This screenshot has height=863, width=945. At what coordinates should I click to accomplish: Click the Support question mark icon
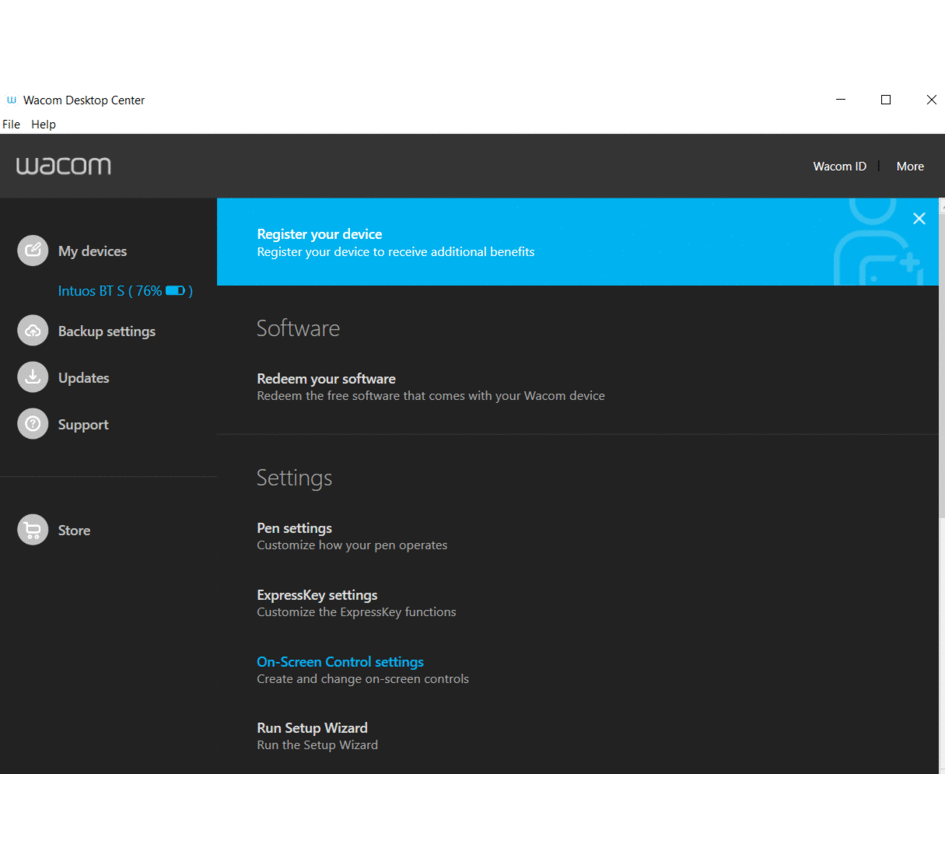click(33, 424)
